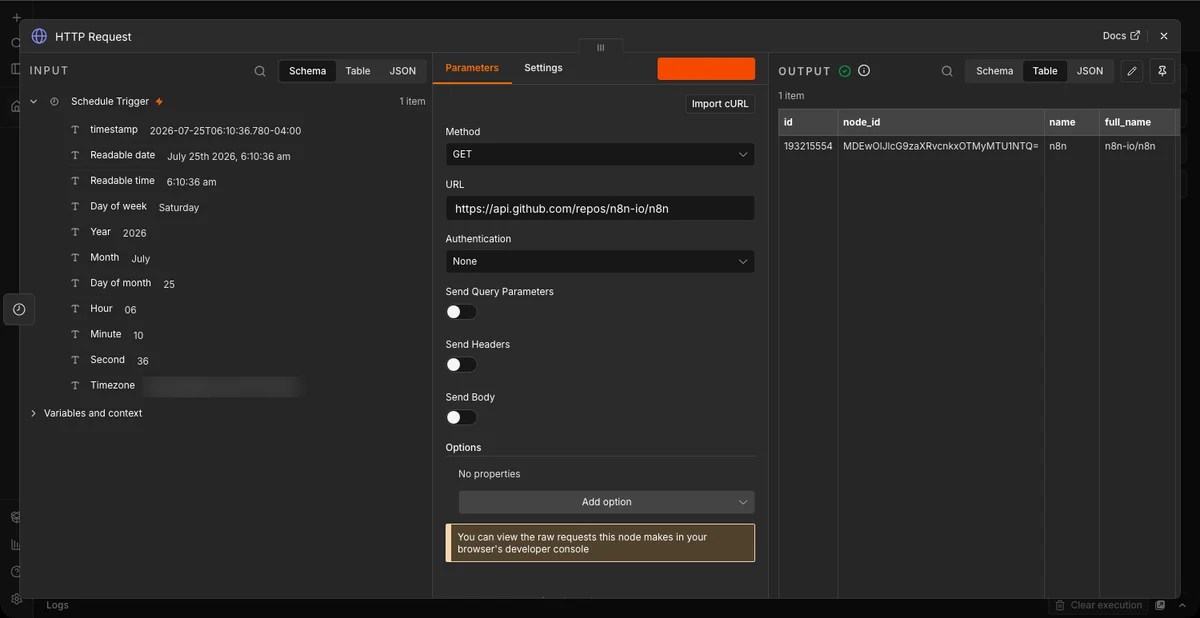
Task: Enable the Send Headers switch
Action: click(461, 365)
